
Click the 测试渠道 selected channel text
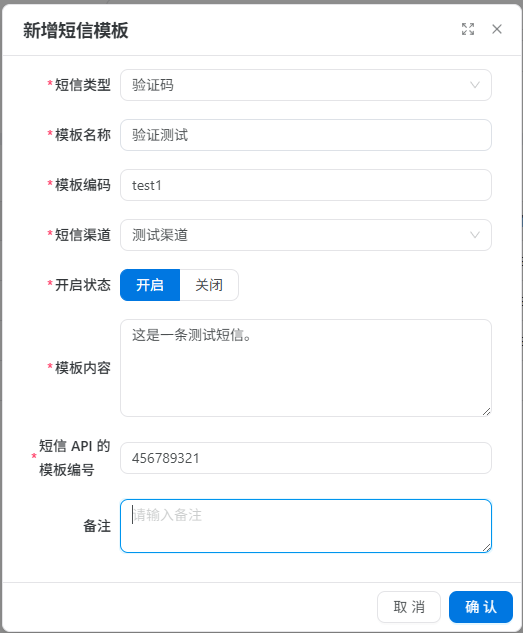coord(160,235)
